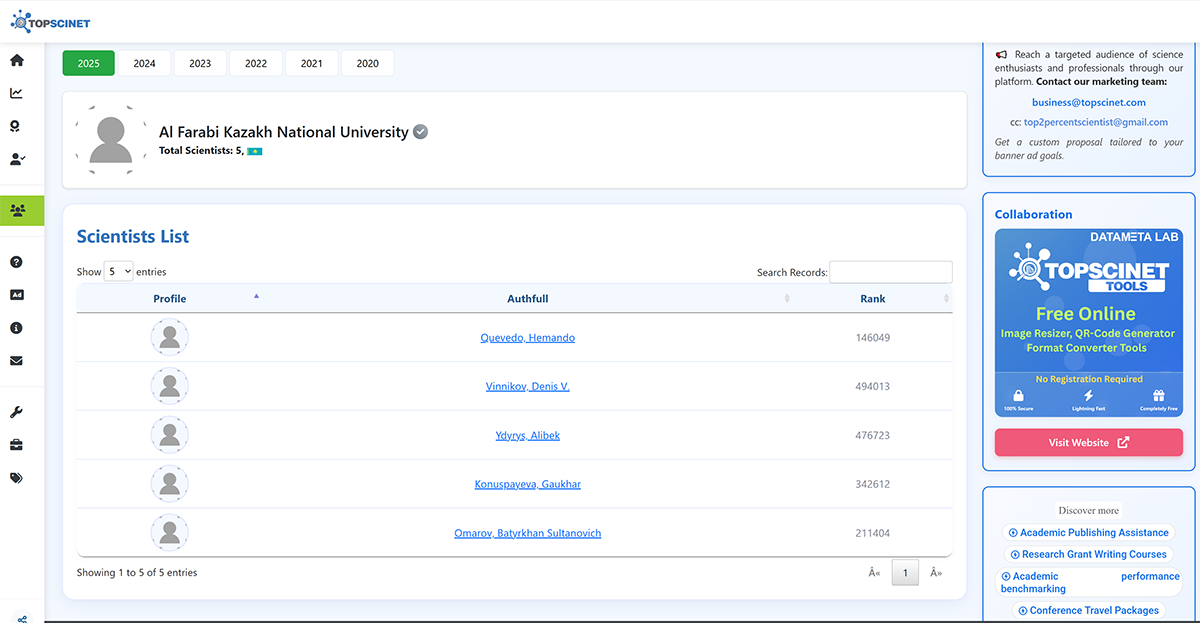This screenshot has width=1200, height=623.
Task: Open the line chart sidebar icon
Action: pyautogui.click(x=17, y=93)
